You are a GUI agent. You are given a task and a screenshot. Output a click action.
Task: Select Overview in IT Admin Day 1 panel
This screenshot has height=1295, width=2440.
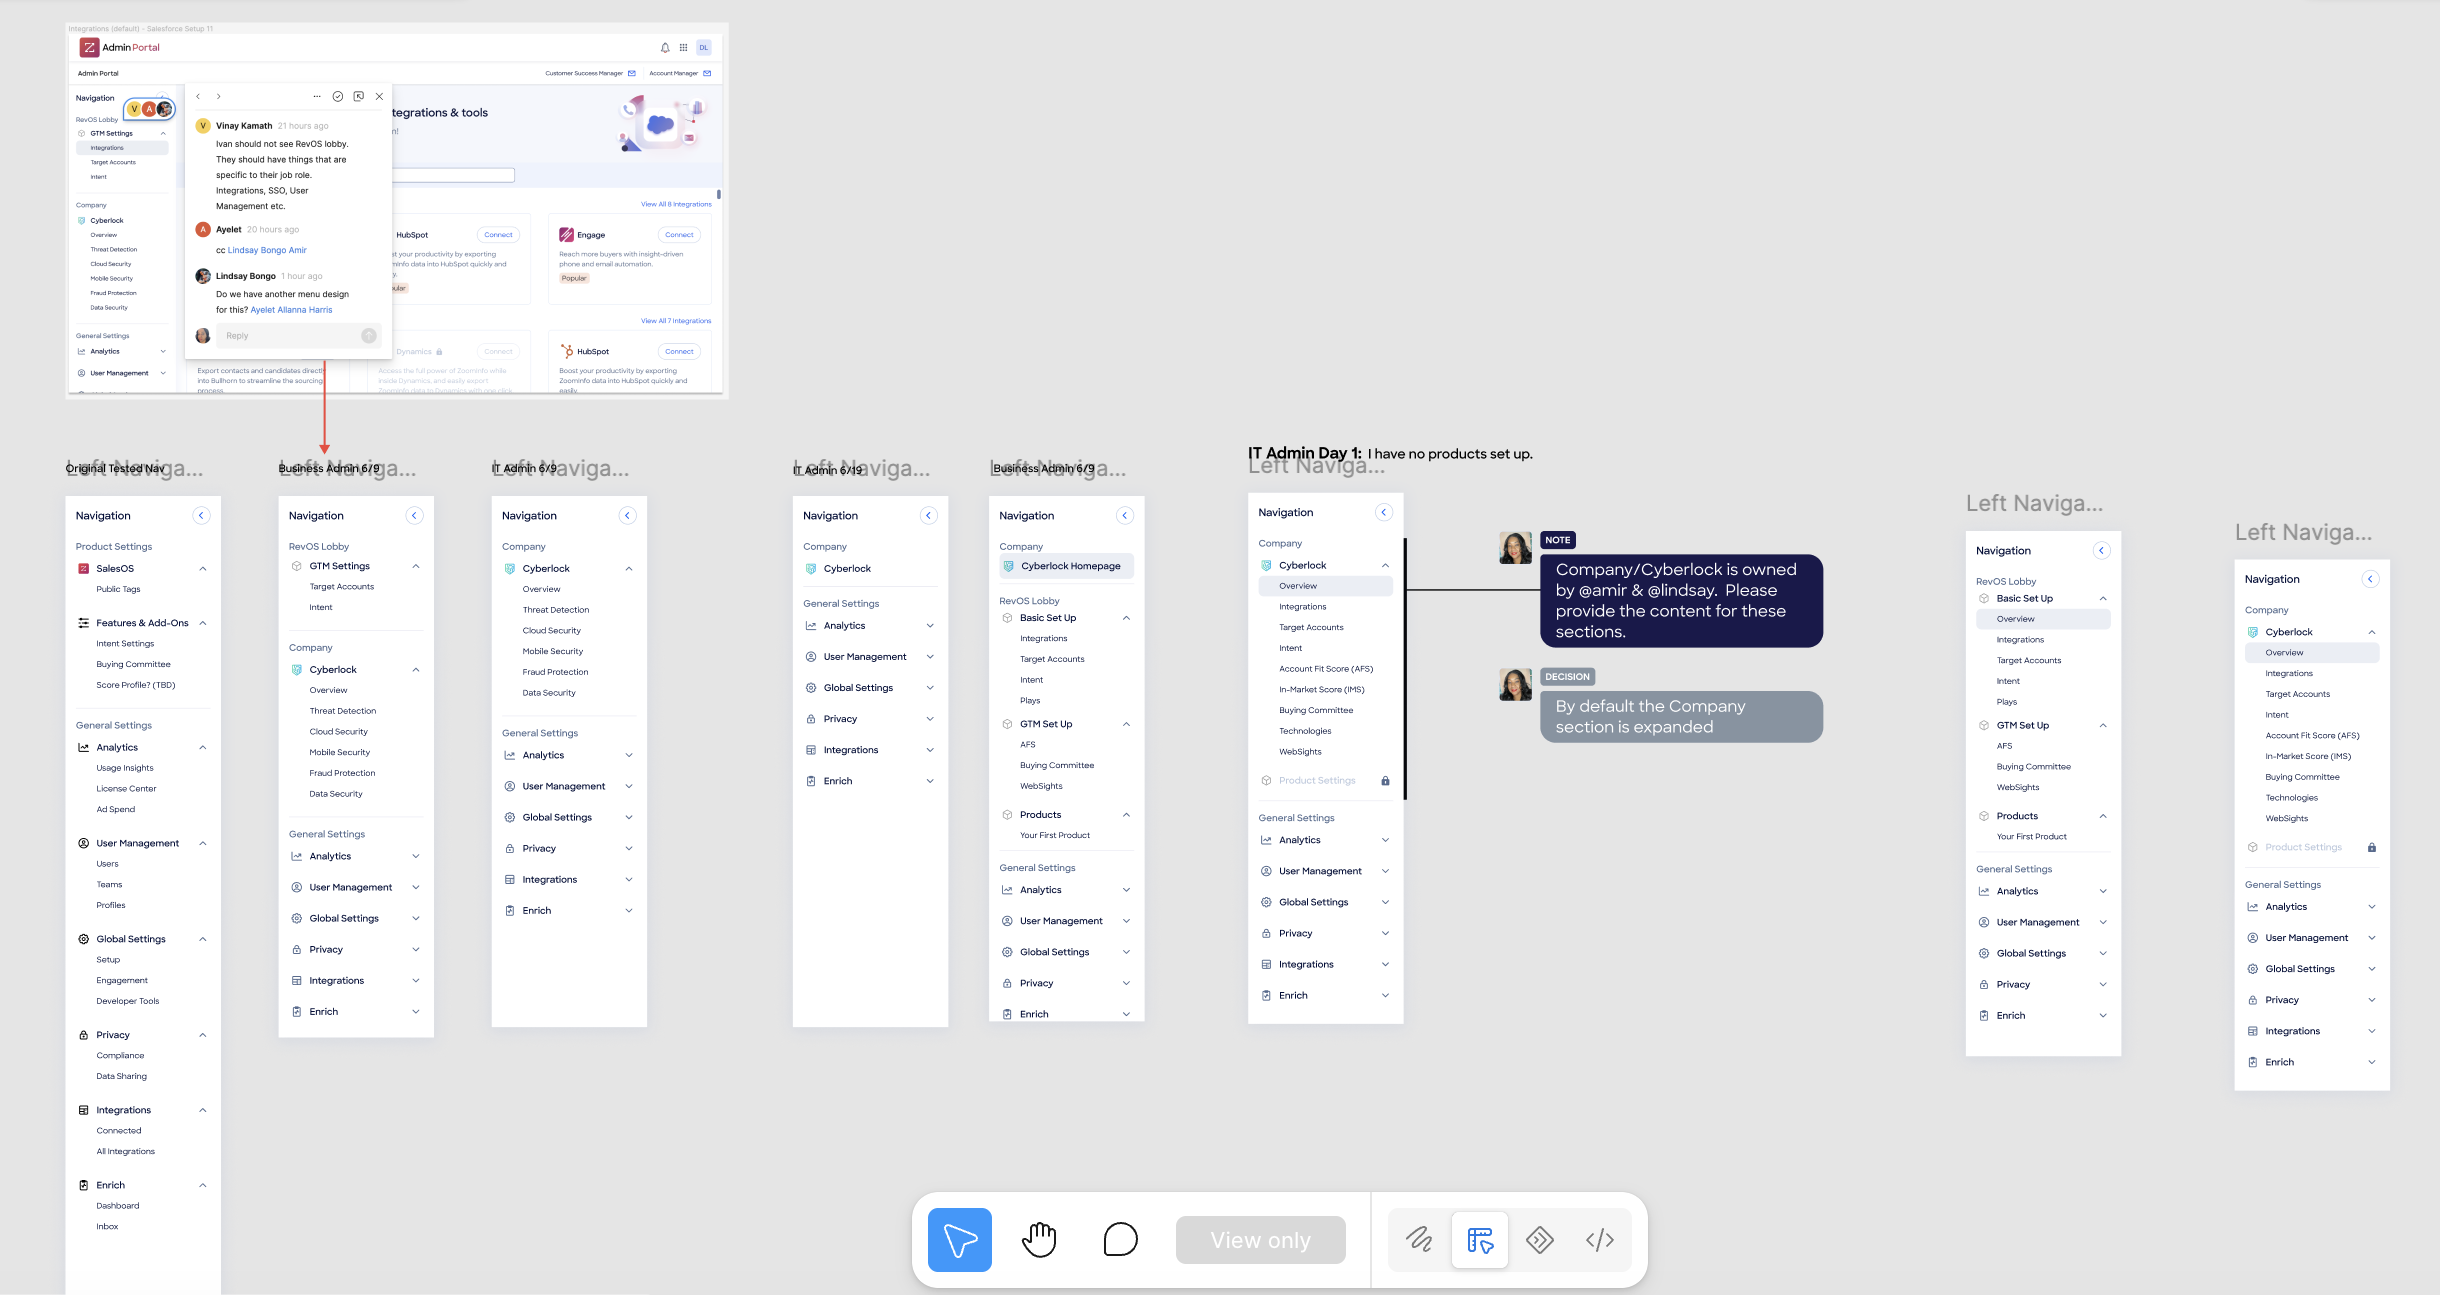(x=1325, y=586)
